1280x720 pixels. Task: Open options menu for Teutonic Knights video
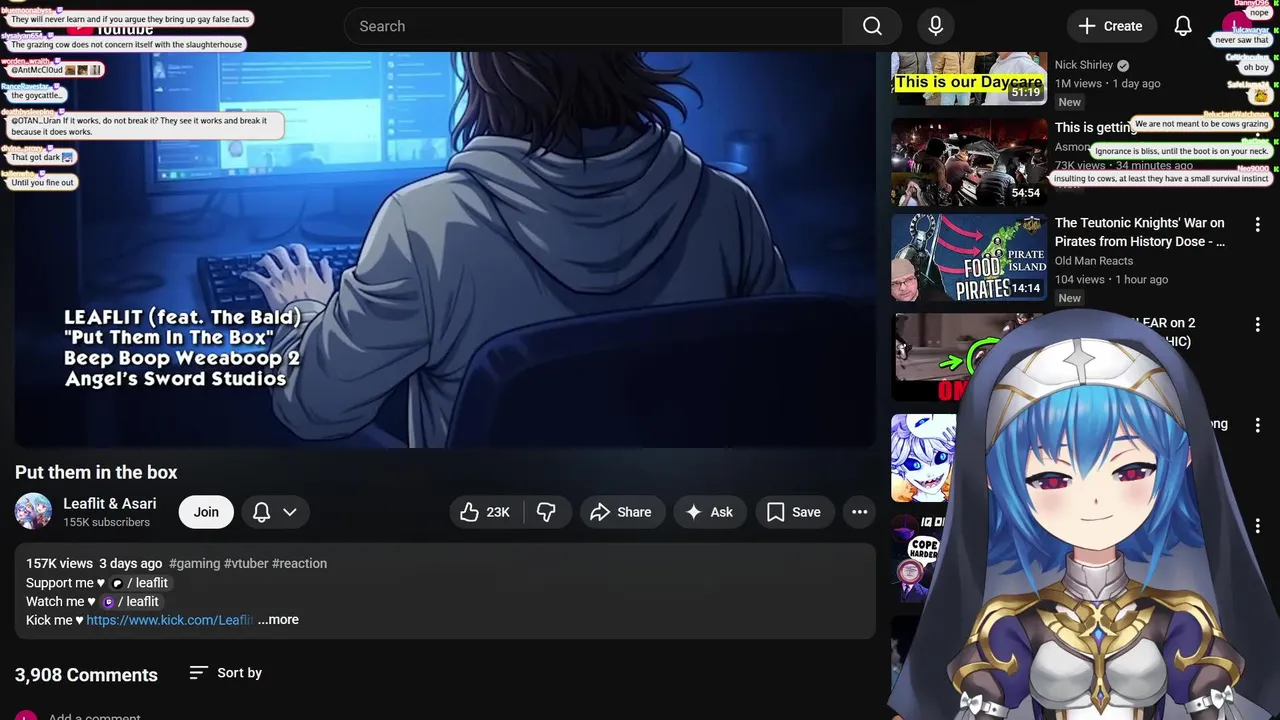(x=1258, y=225)
